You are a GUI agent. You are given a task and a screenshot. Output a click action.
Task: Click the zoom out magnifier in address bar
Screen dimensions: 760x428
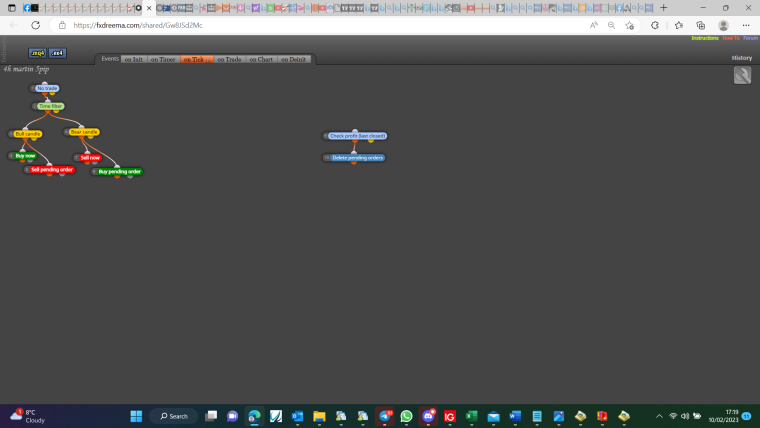pyautogui.click(x=611, y=25)
